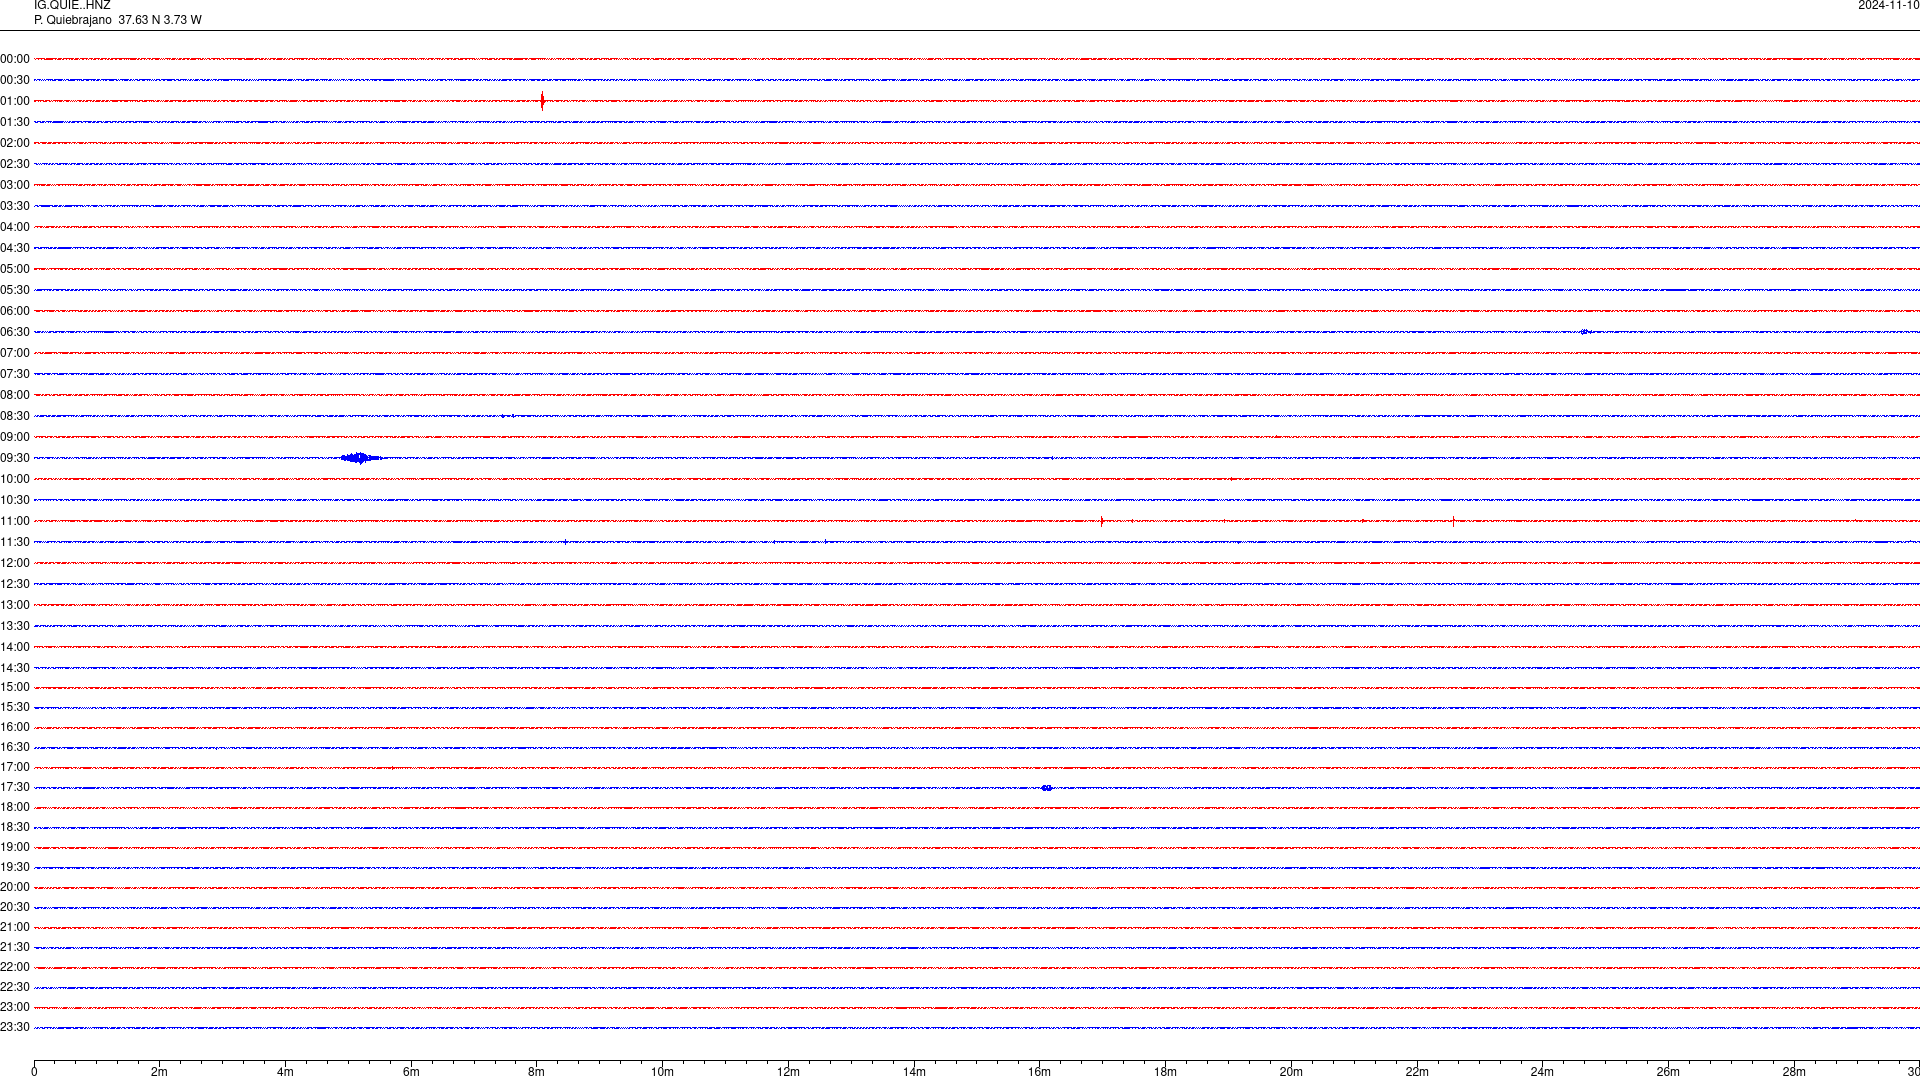Click the red spike near 22.5m on 11:00 trace
1920x1080 pixels.
tap(1453, 521)
